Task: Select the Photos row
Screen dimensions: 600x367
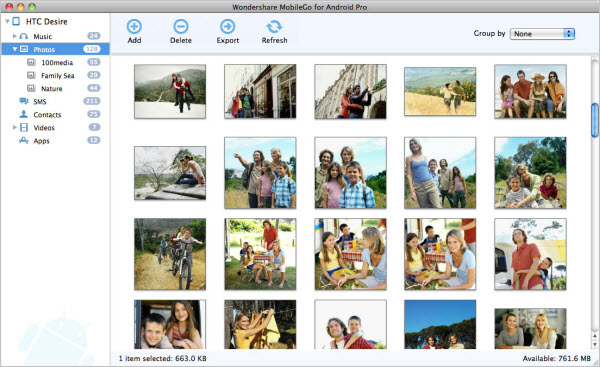Action: 55,49
